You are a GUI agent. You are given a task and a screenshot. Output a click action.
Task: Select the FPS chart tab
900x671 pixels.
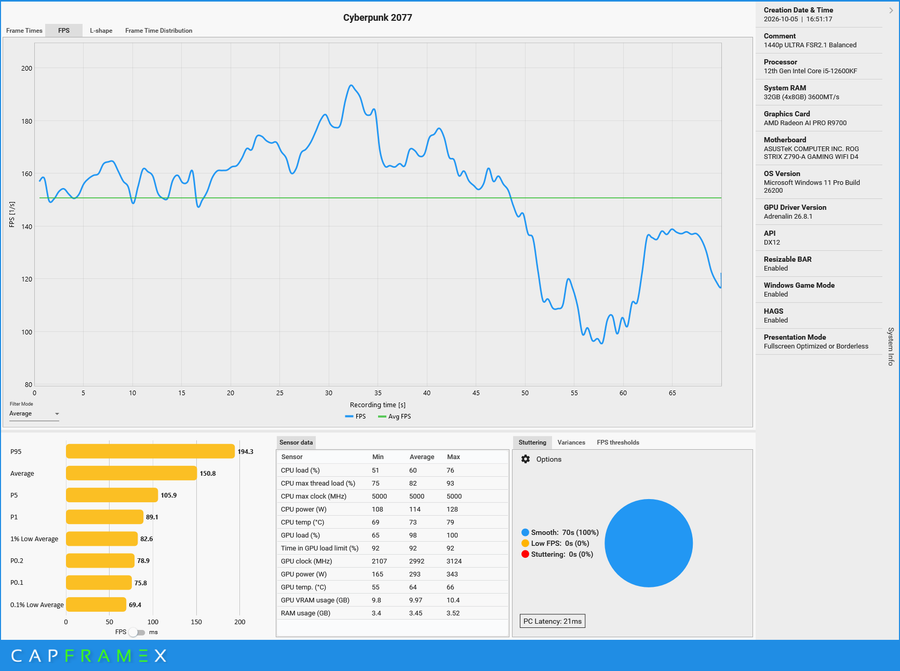click(64, 30)
